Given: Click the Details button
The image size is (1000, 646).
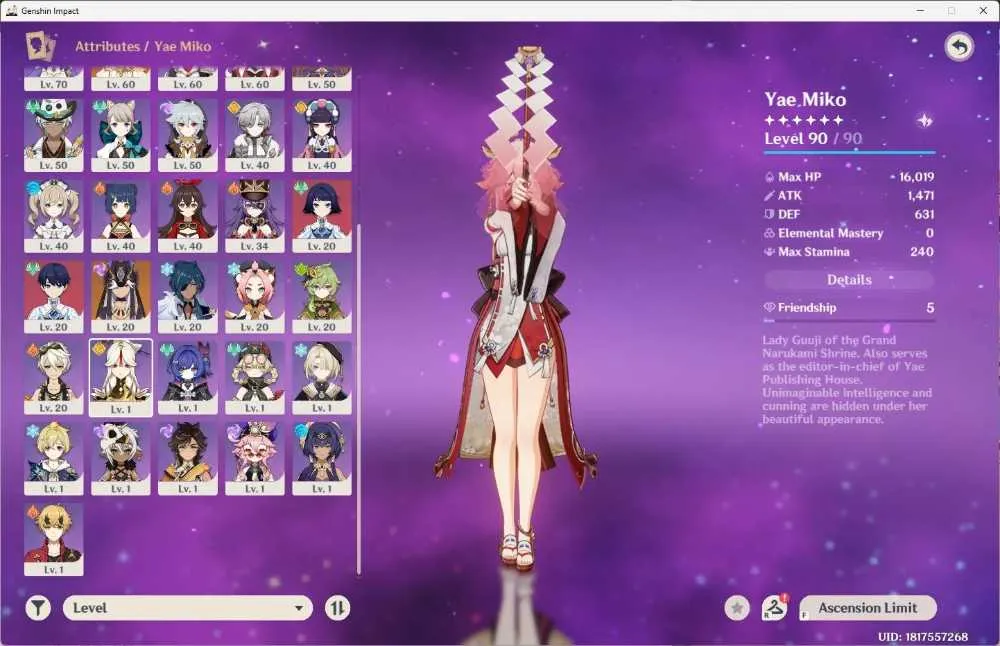Looking at the screenshot, I should [x=849, y=279].
